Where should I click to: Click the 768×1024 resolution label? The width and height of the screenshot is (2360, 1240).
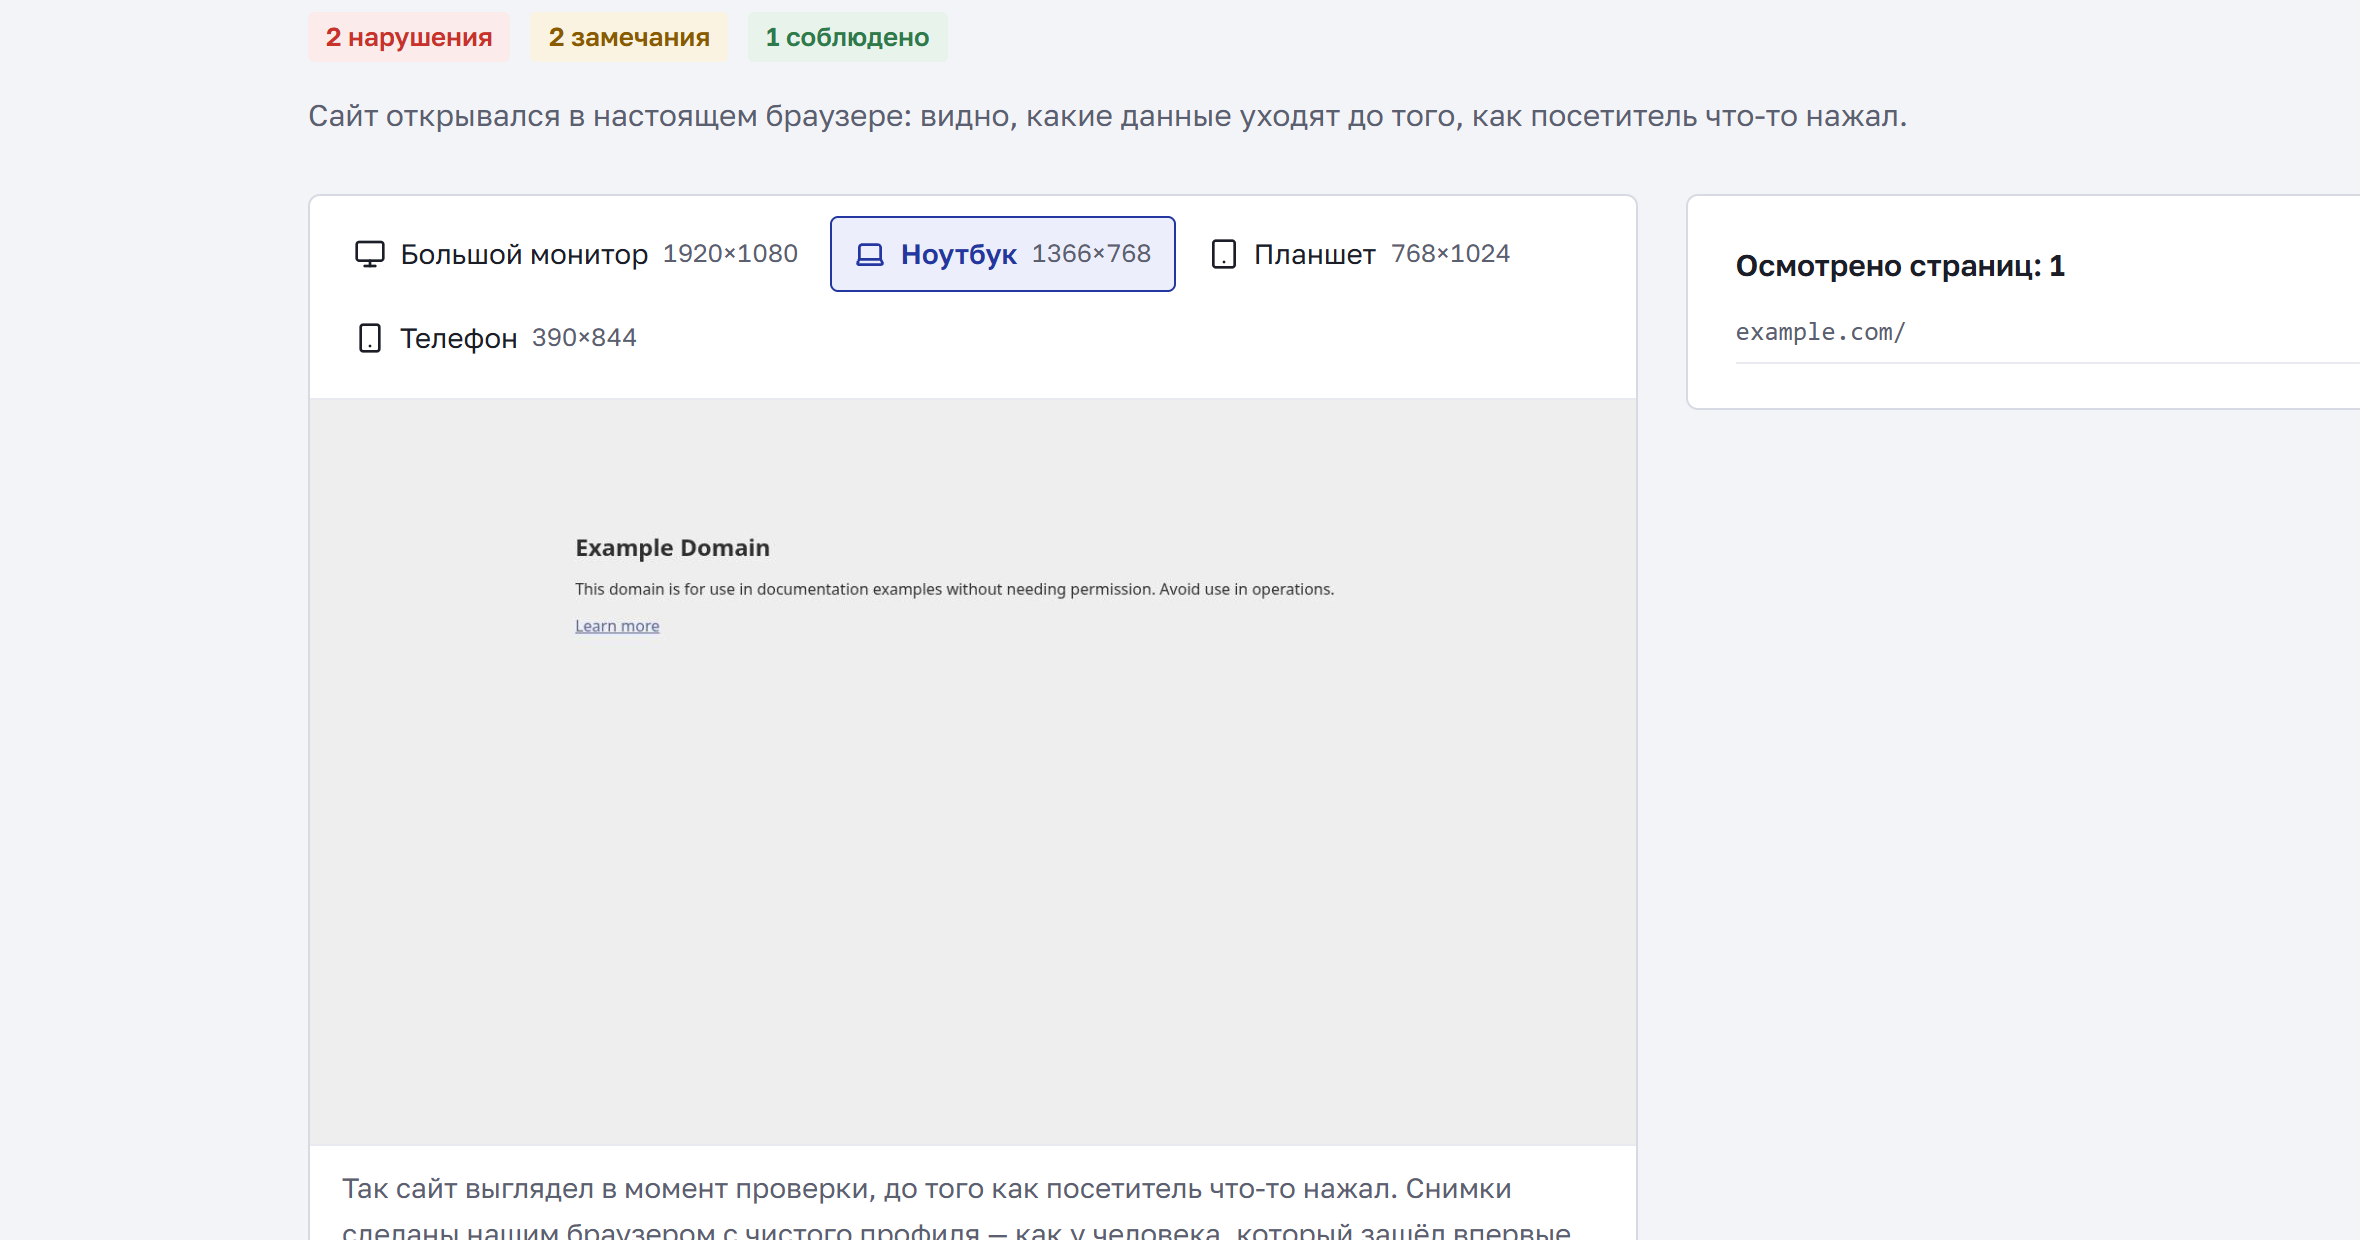1450,254
